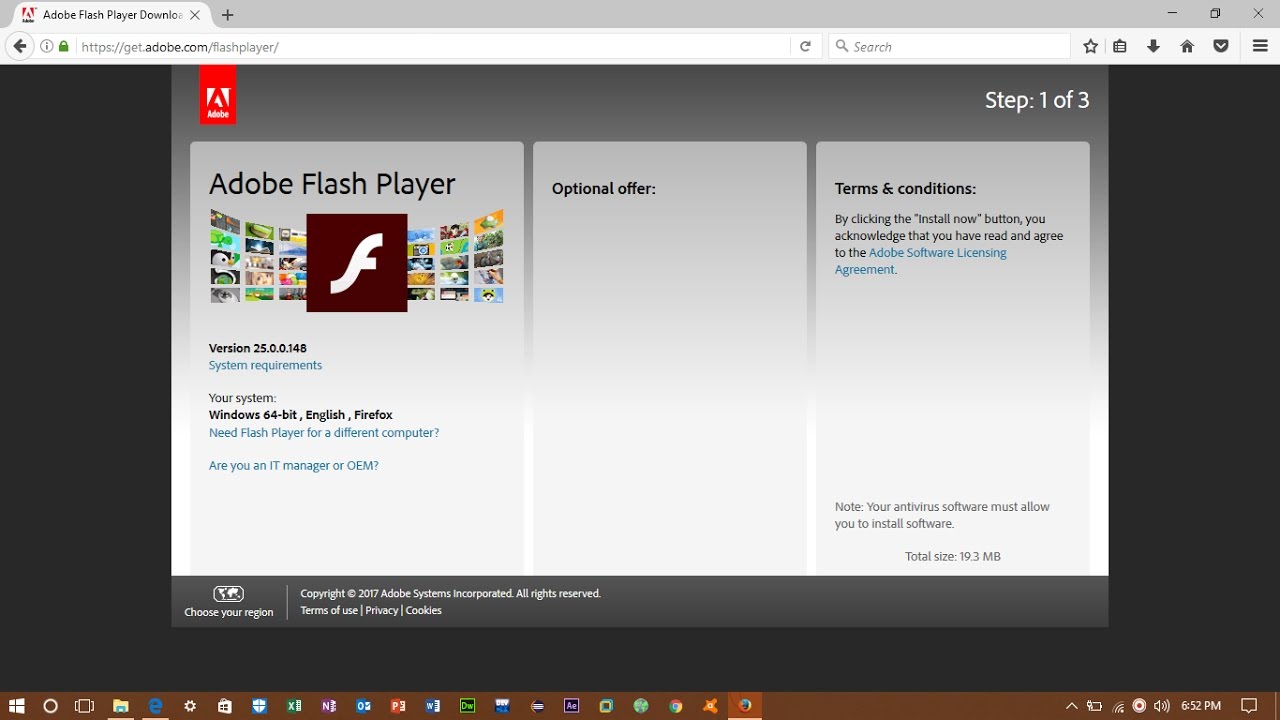Check battery status in the system tray
1280x720 pixels.
(1095, 706)
